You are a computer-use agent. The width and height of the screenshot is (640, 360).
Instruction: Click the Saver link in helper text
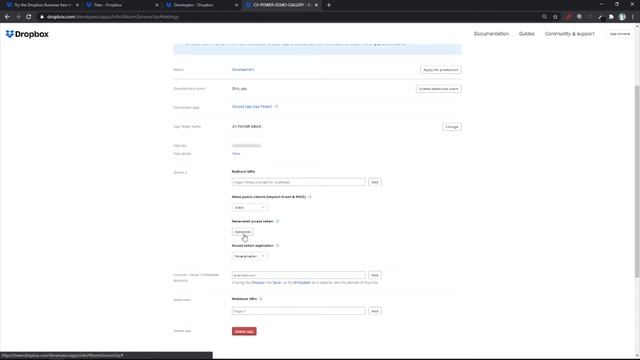277,282
